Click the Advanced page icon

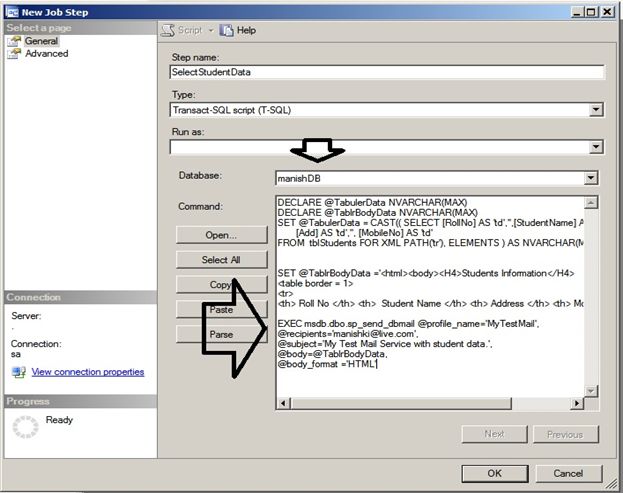pyautogui.click(x=14, y=54)
